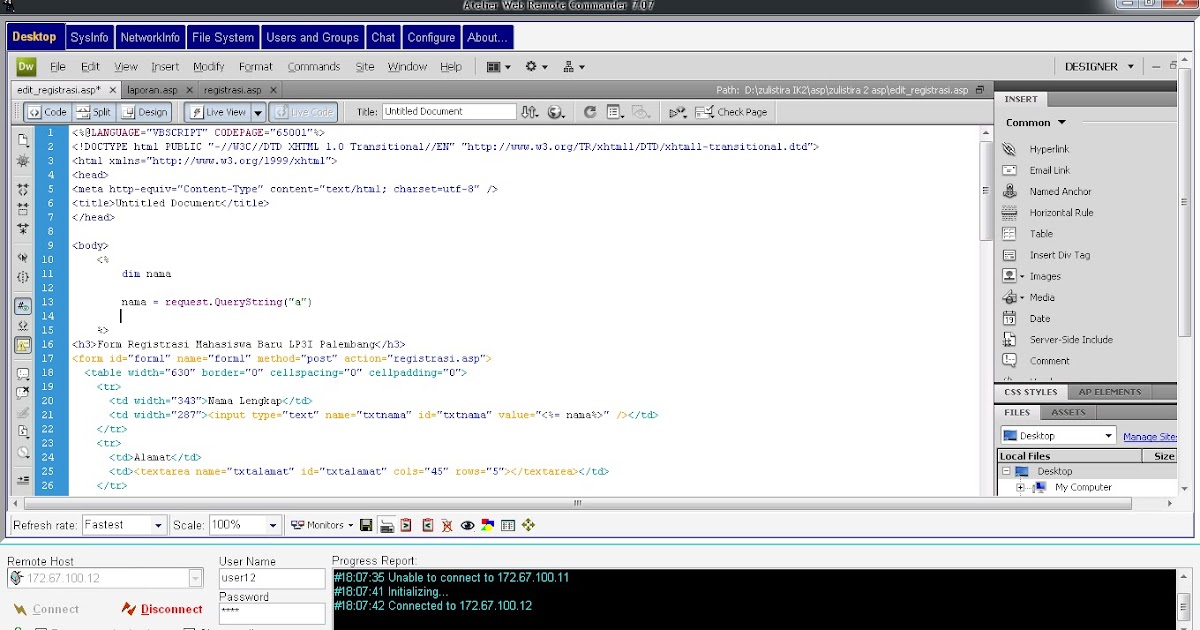This screenshot has width=1200, height=630.
Task: Switch to laporan.asp document tab
Action: point(152,90)
